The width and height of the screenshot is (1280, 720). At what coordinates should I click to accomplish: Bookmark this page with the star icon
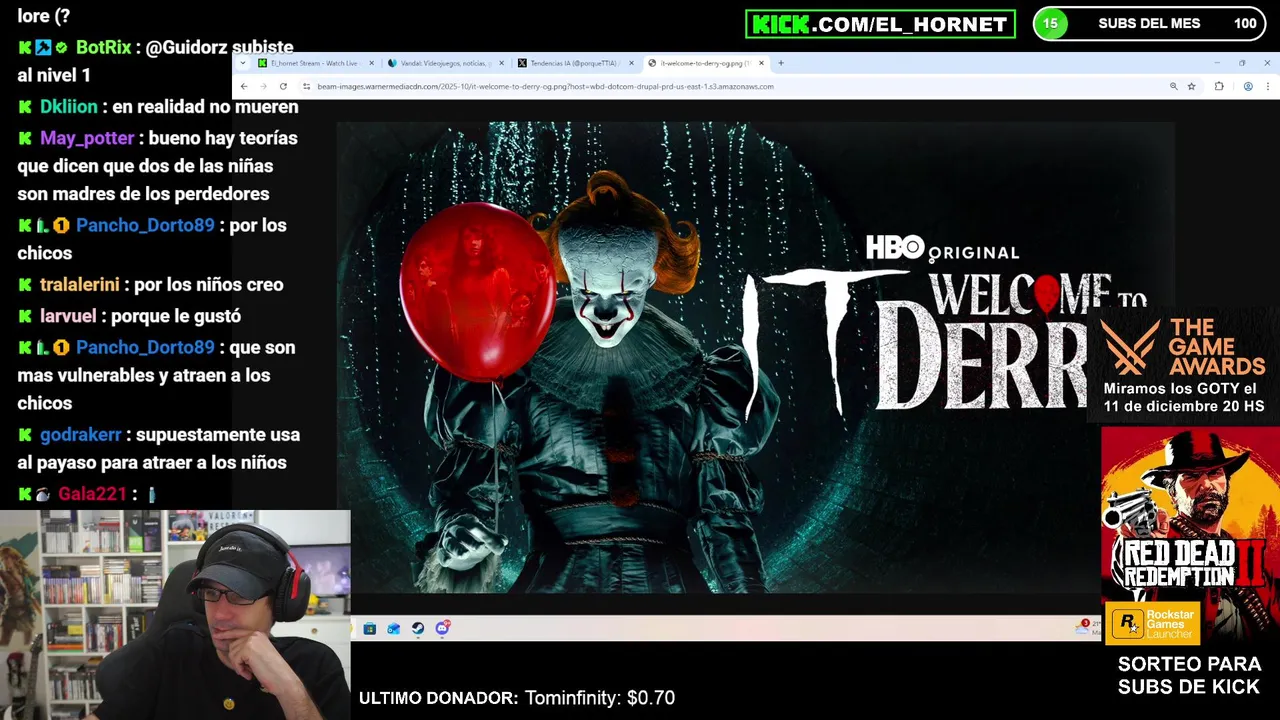pyautogui.click(x=1191, y=86)
